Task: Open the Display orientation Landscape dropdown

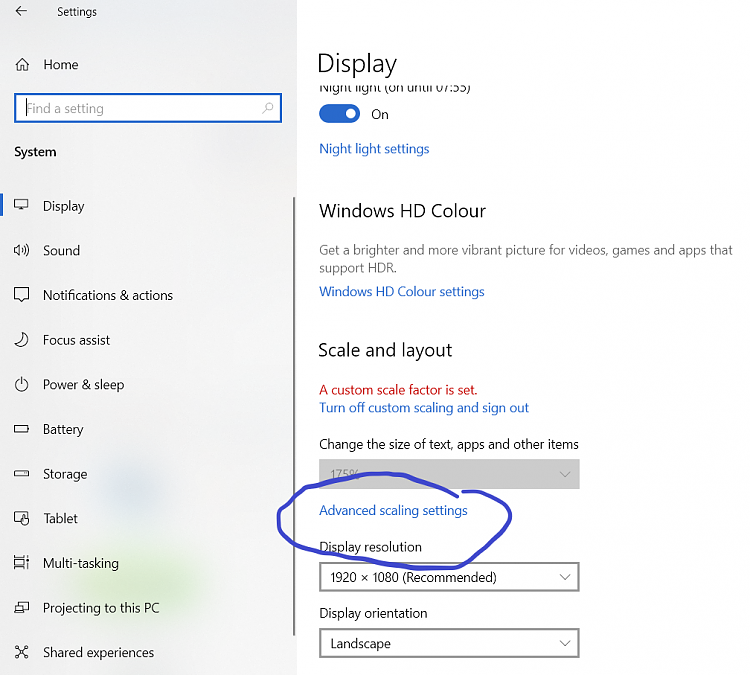Action: (x=449, y=643)
